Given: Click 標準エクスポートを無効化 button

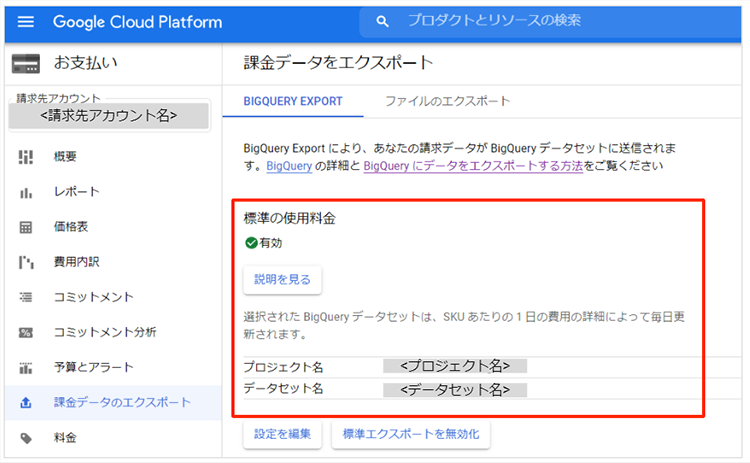Looking at the screenshot, I should [411, 434].
